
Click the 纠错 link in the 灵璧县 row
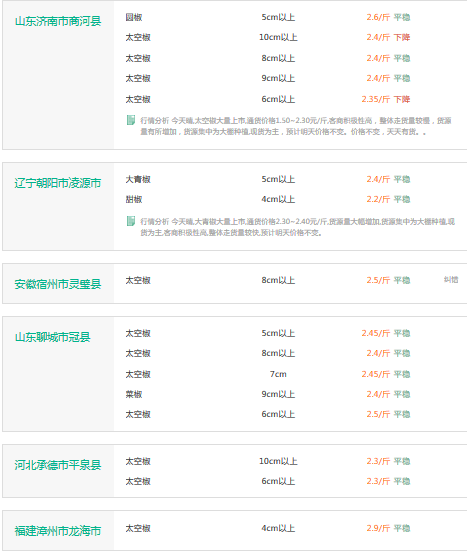(x=451, y=280)
